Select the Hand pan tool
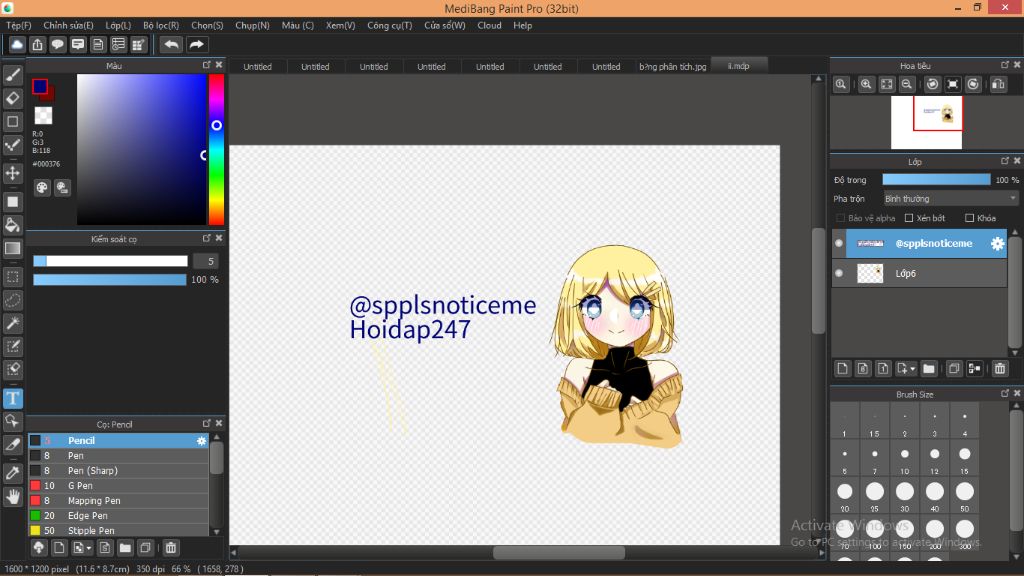This screenshot has width=1024, height=576. pos(12,497)
